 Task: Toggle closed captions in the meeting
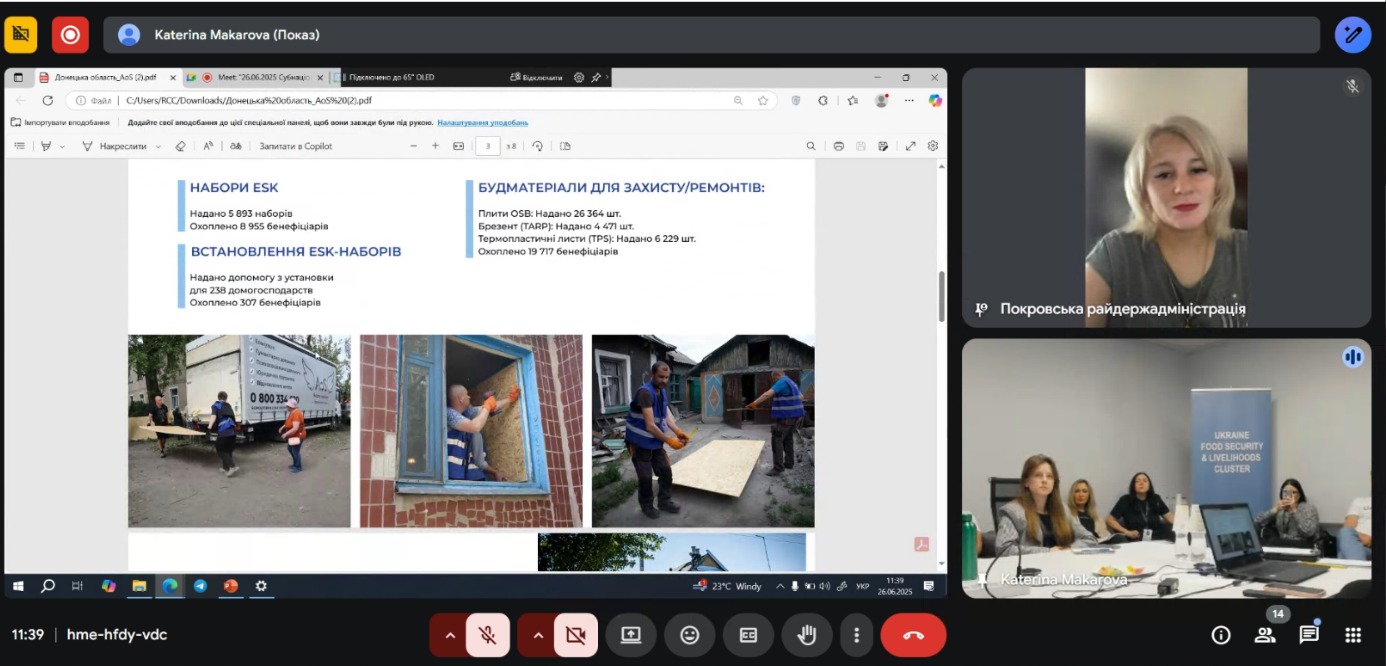[748, 635]
